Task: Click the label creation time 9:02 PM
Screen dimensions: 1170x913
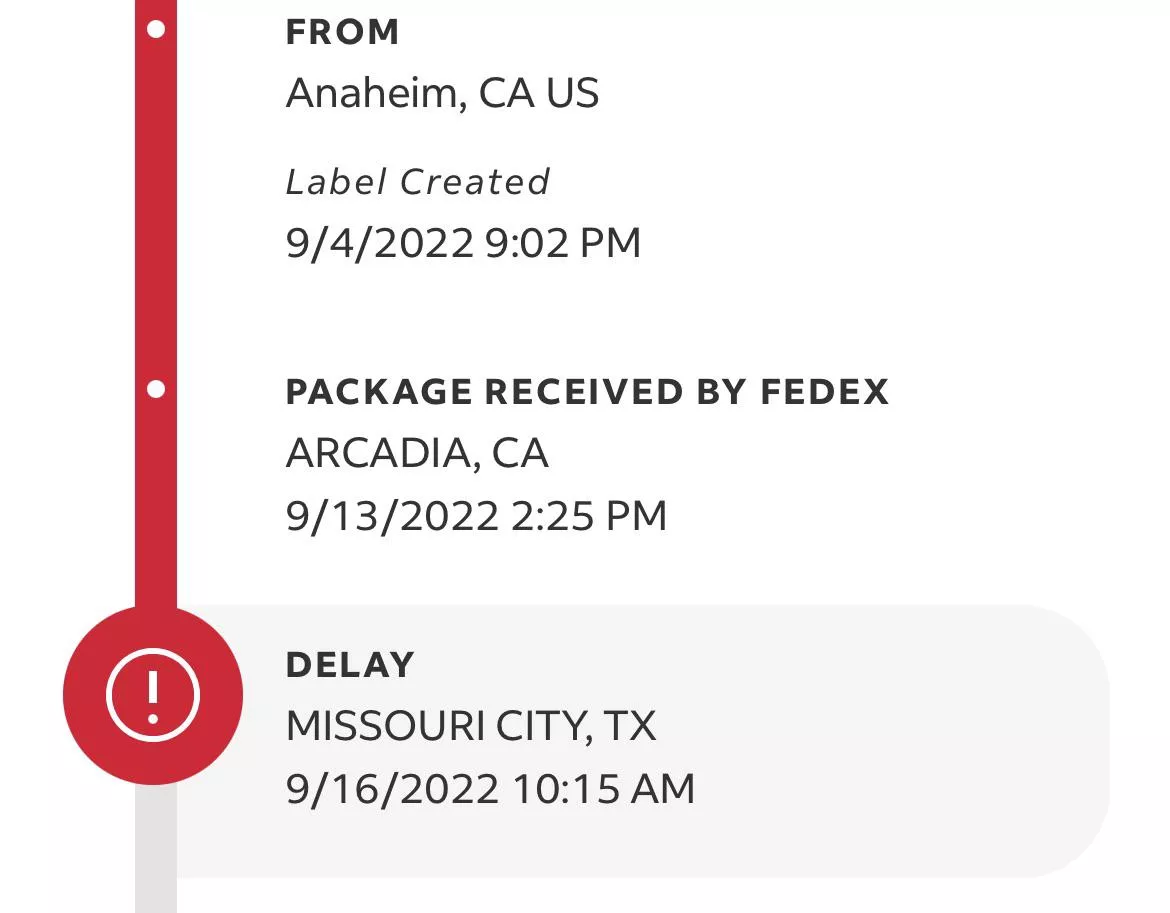Action: (563, 243)
